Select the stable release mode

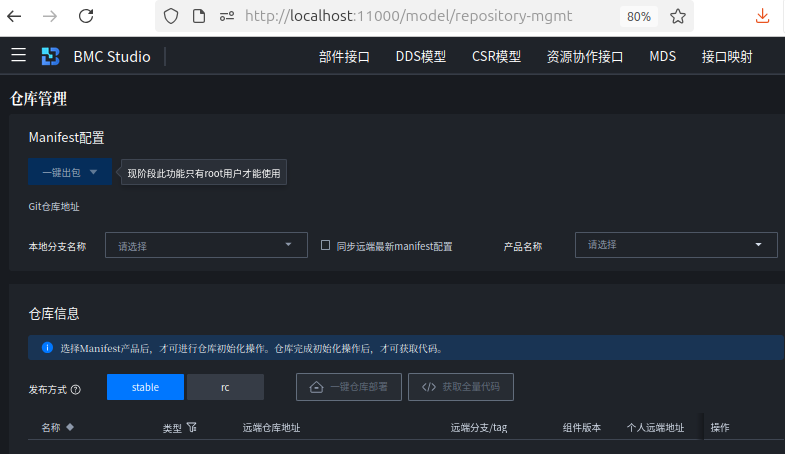(145, 387)
